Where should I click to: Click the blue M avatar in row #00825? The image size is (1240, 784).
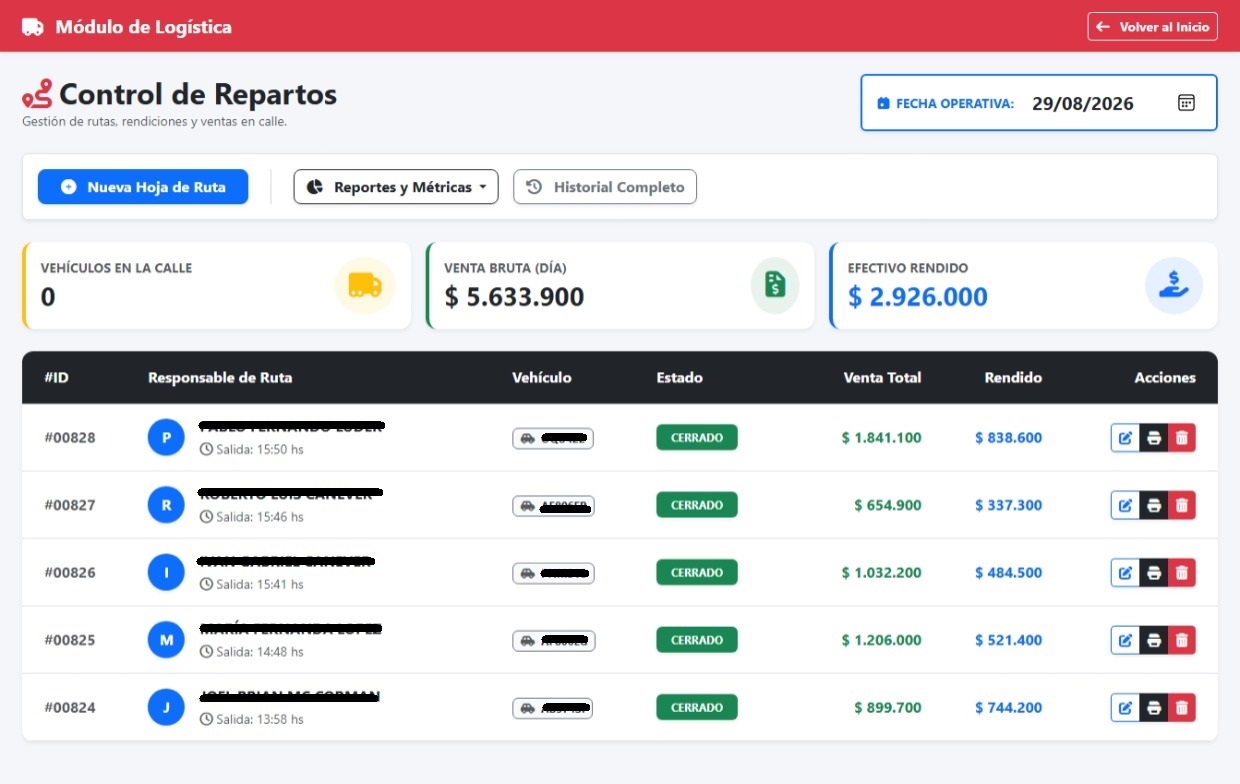[x=166, y=640]
